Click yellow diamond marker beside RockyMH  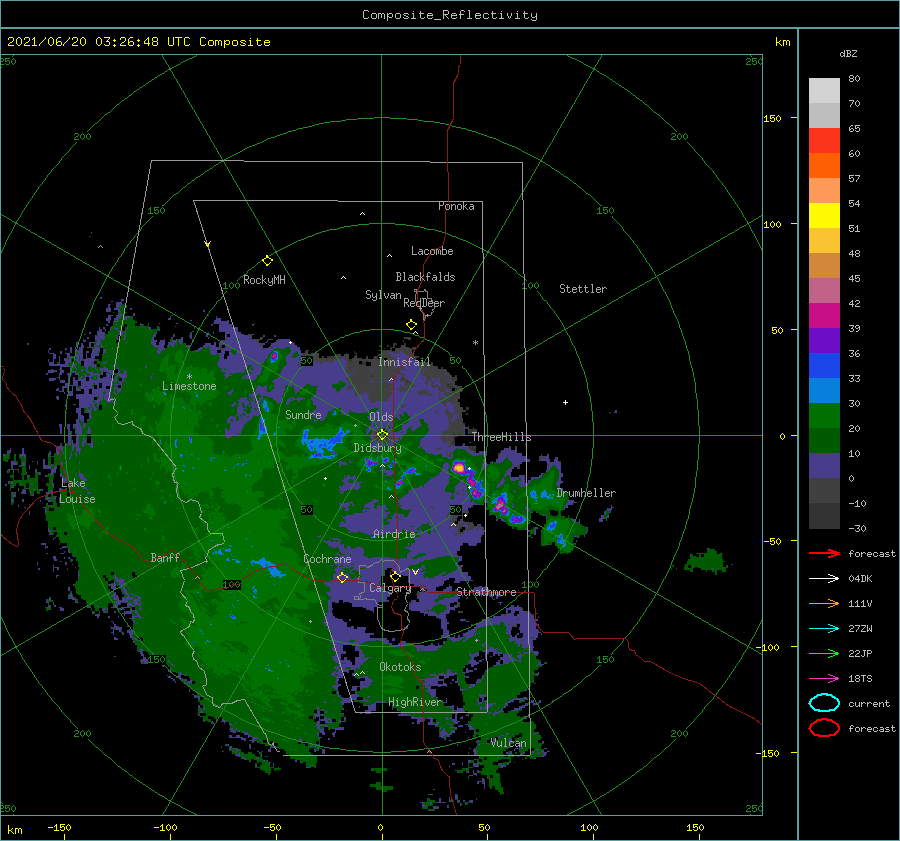[267, 261]
